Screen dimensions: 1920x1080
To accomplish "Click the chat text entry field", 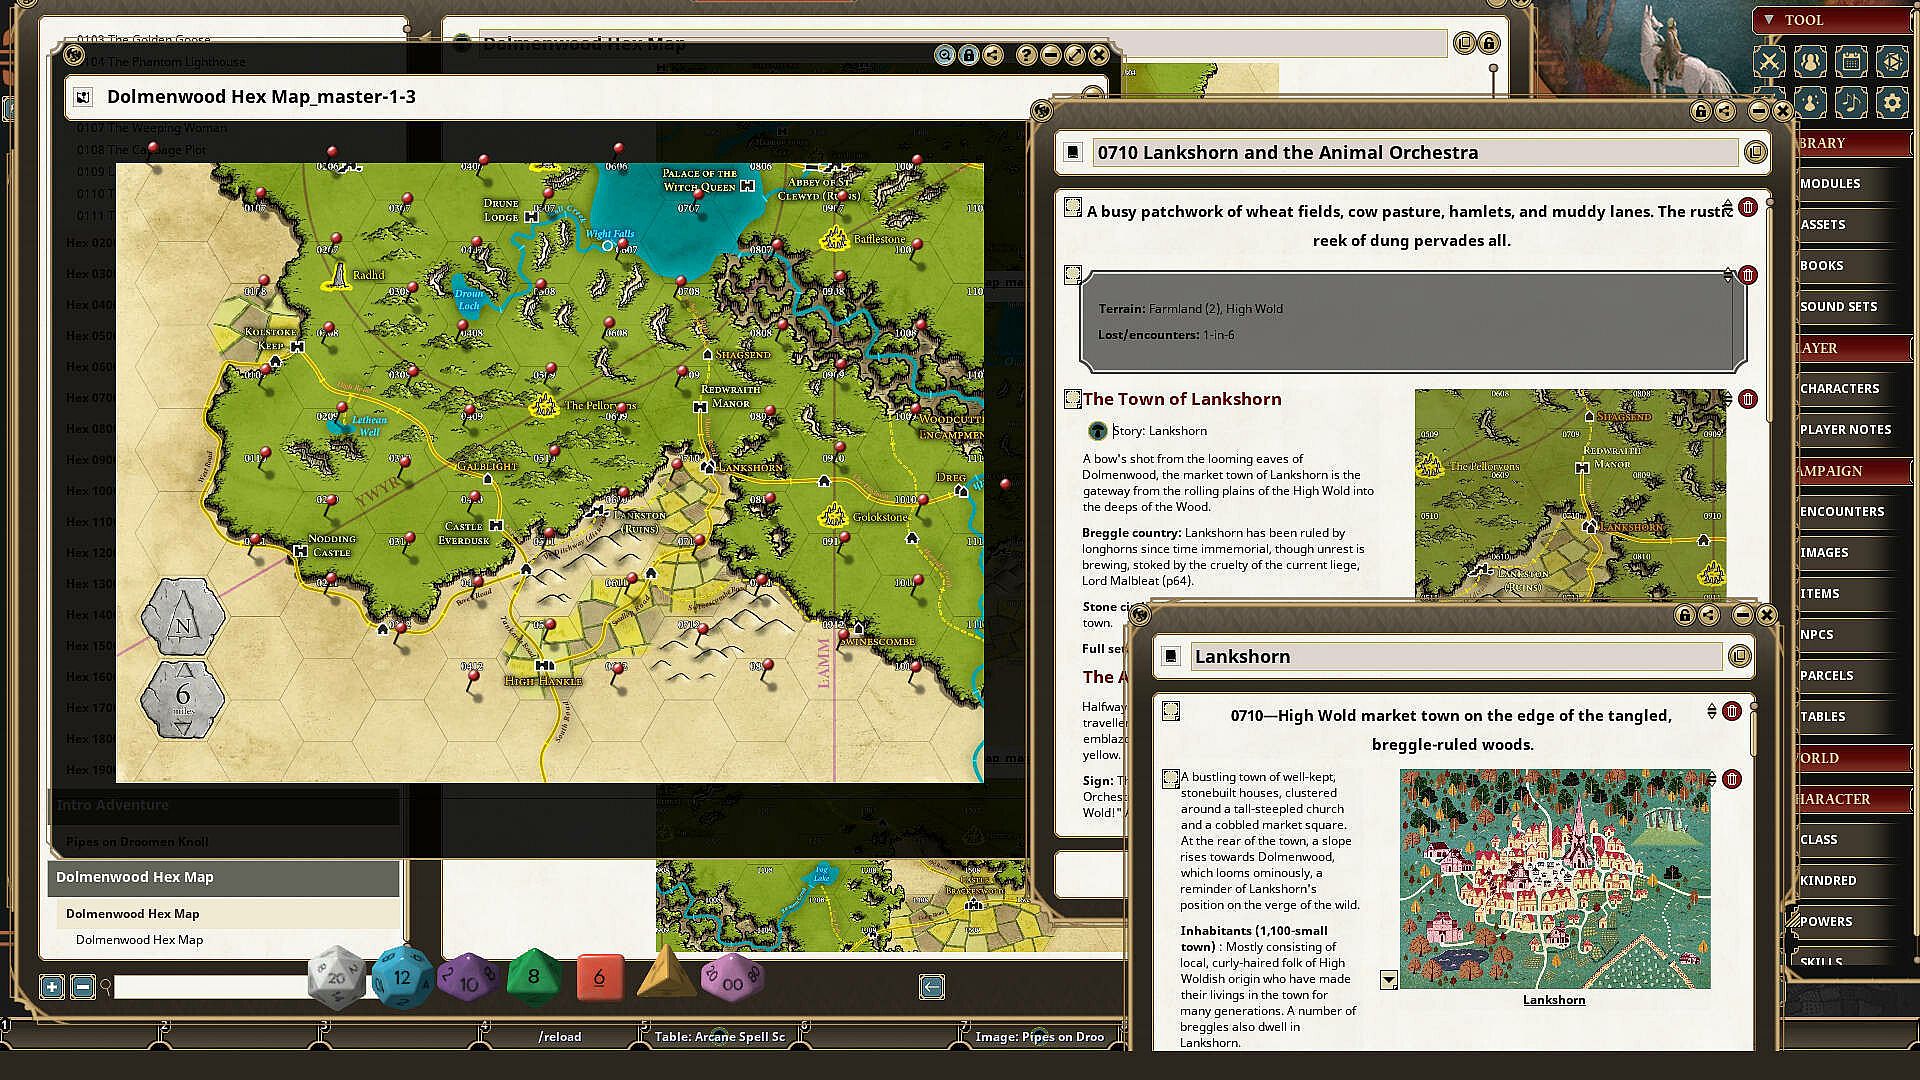I will pos(210,987).
